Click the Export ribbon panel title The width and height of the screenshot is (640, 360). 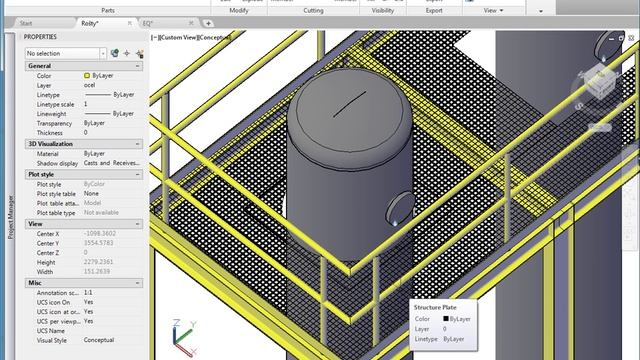click(x=434, y=11)
